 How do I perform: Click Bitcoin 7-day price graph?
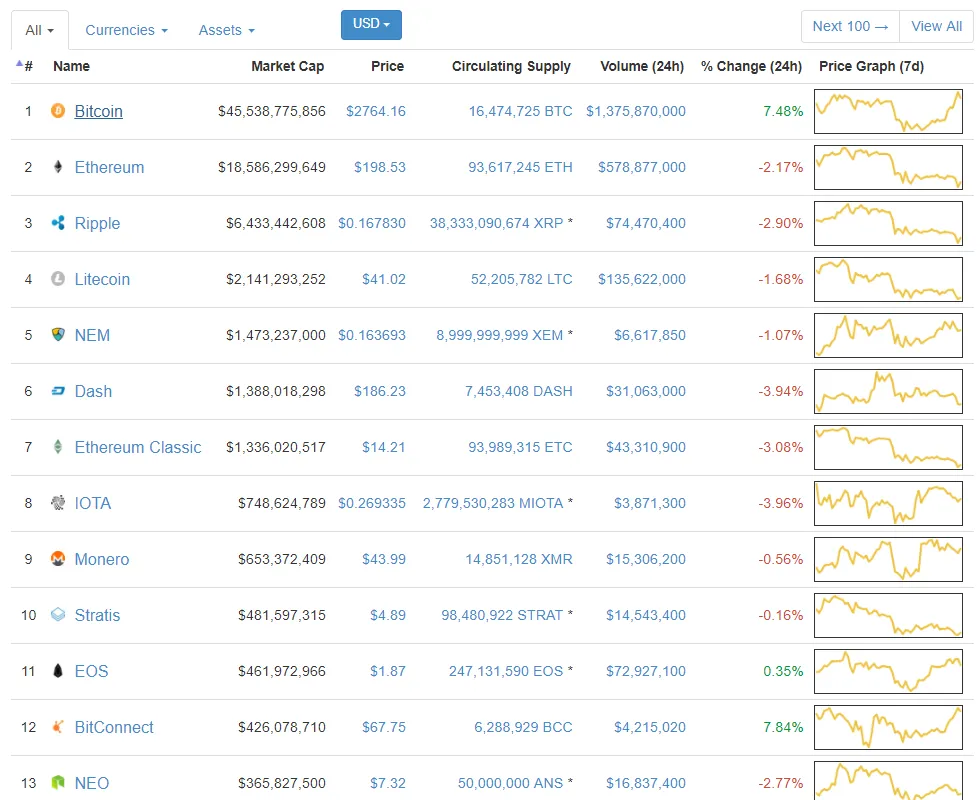click(888, 111)
